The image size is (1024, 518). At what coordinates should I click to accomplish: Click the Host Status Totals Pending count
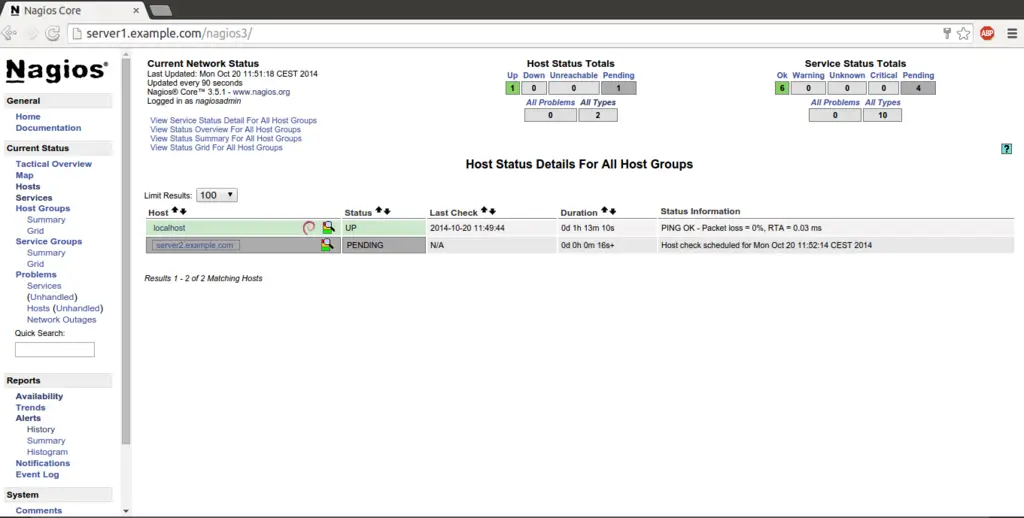pyautogui.click(x=618, y=88)
